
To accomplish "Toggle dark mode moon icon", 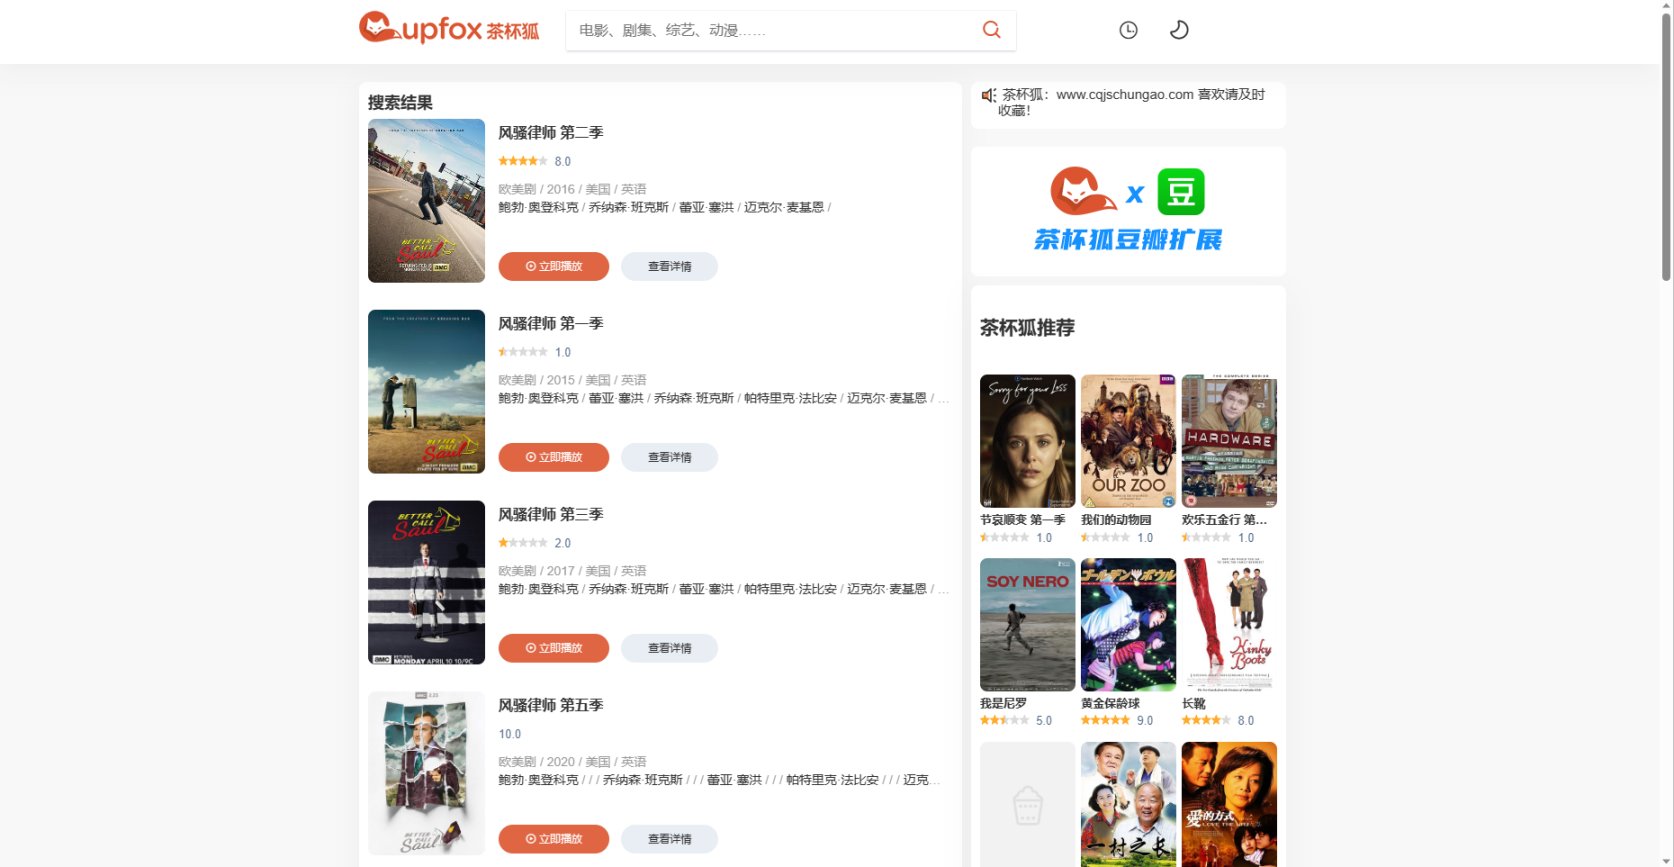I will pyautogui.click(x=1179, y=30).
